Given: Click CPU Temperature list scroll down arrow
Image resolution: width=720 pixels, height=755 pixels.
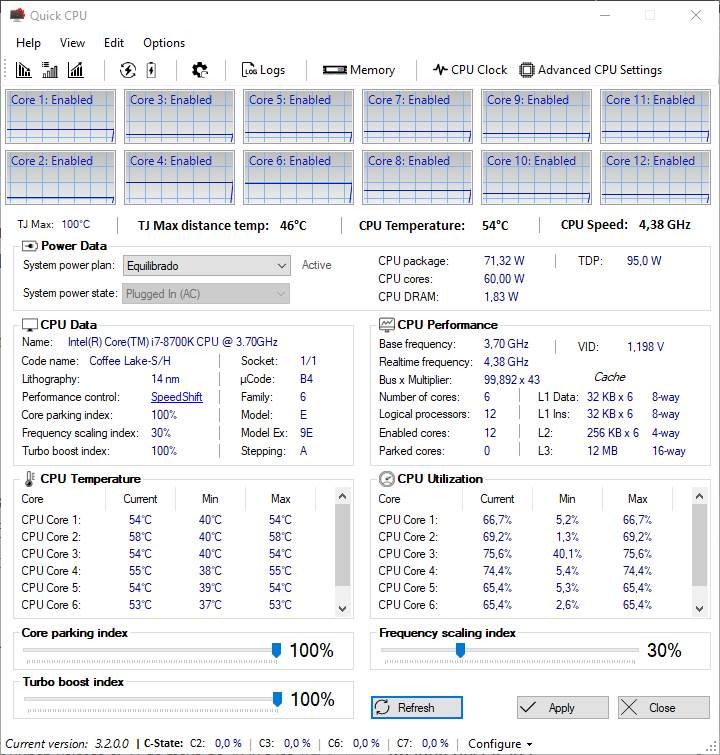Looking at the screenshot, I should pos(342,609).
